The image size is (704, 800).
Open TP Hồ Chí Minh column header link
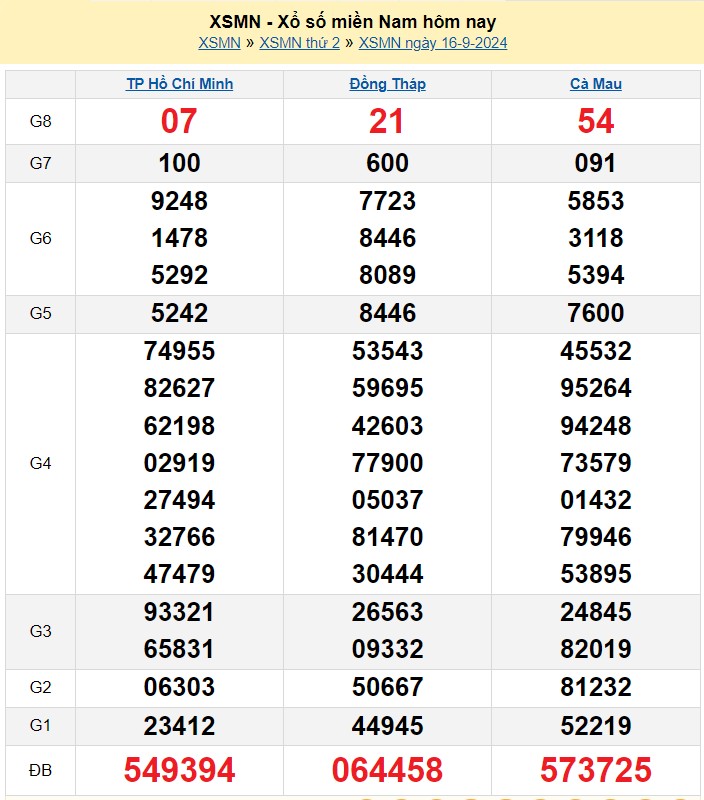[x=179, y=84]
